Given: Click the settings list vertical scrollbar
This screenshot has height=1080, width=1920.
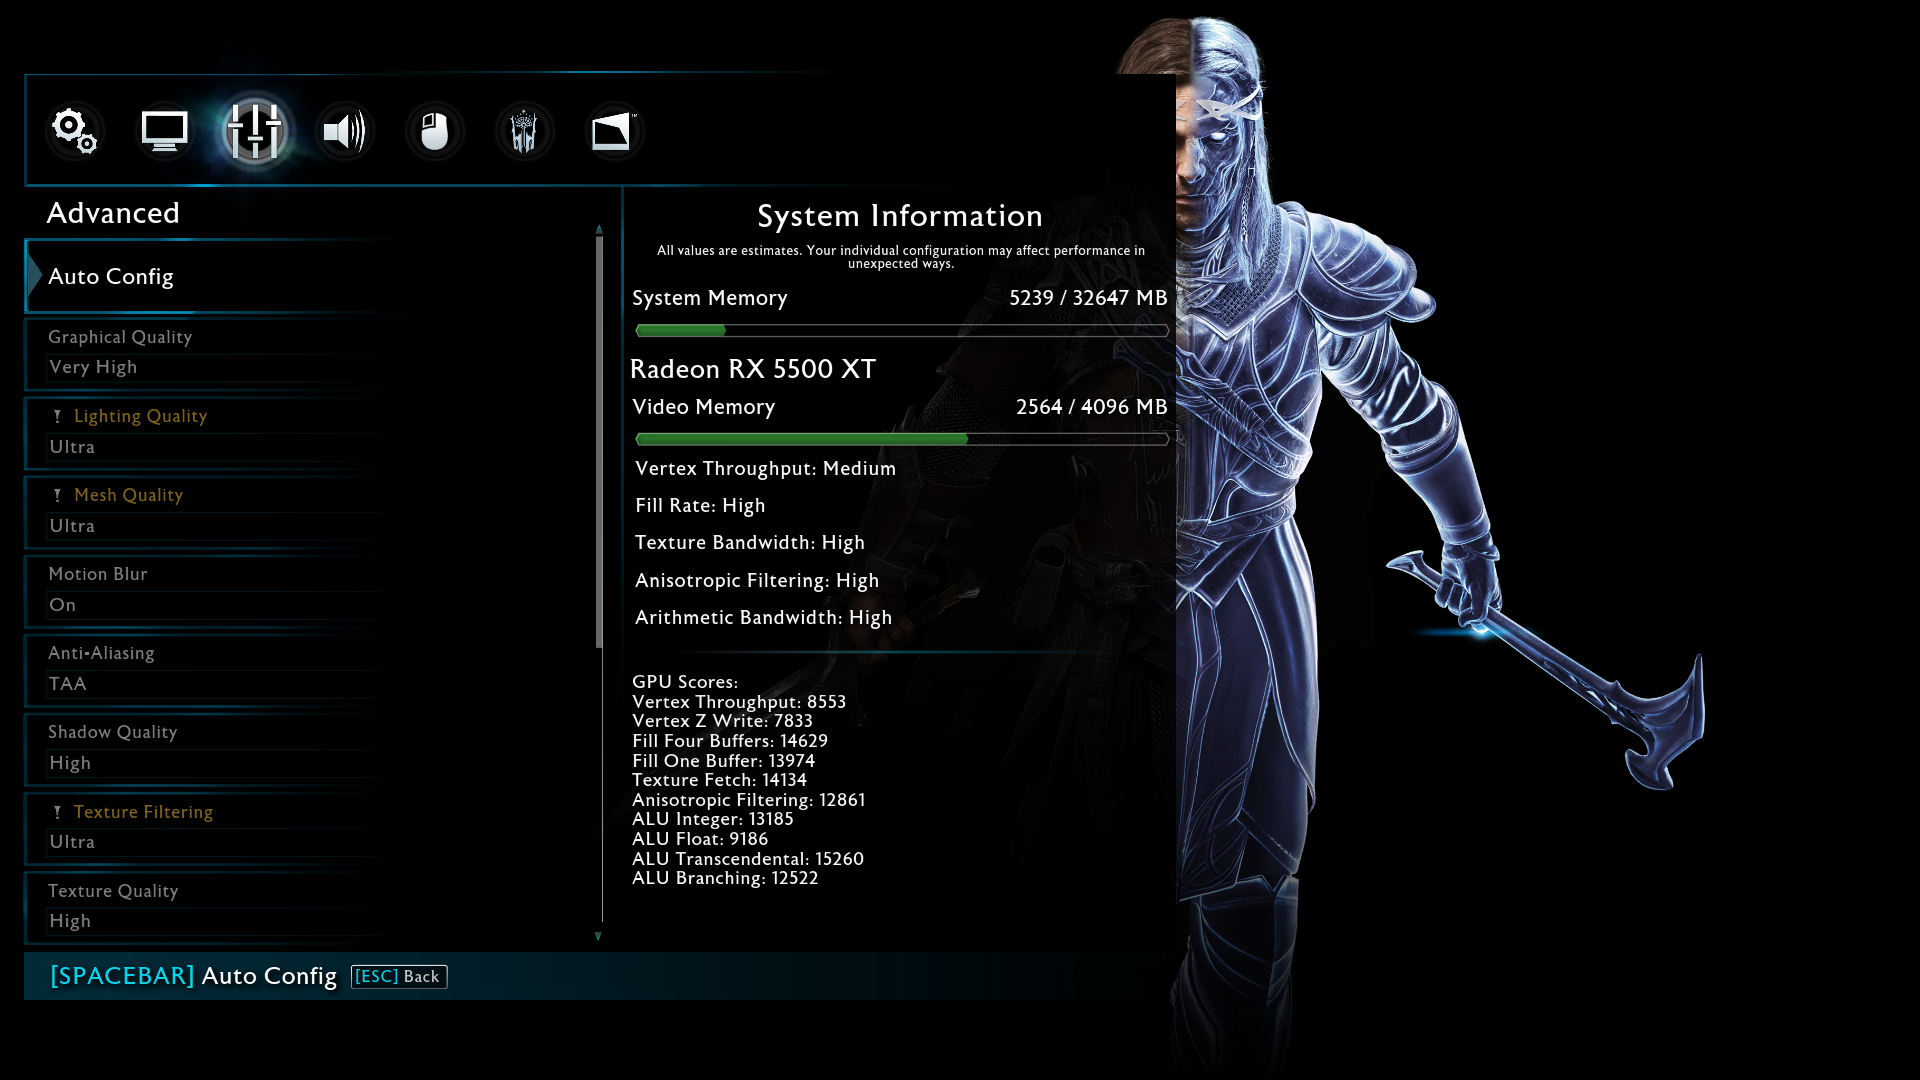Looking at the screenshot, I should pyautogui.click(x=599, y=440).
